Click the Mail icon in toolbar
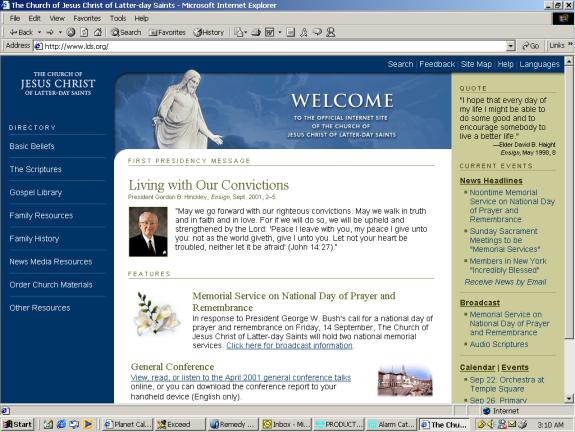575x432 pixels. [x=239, y=32]
